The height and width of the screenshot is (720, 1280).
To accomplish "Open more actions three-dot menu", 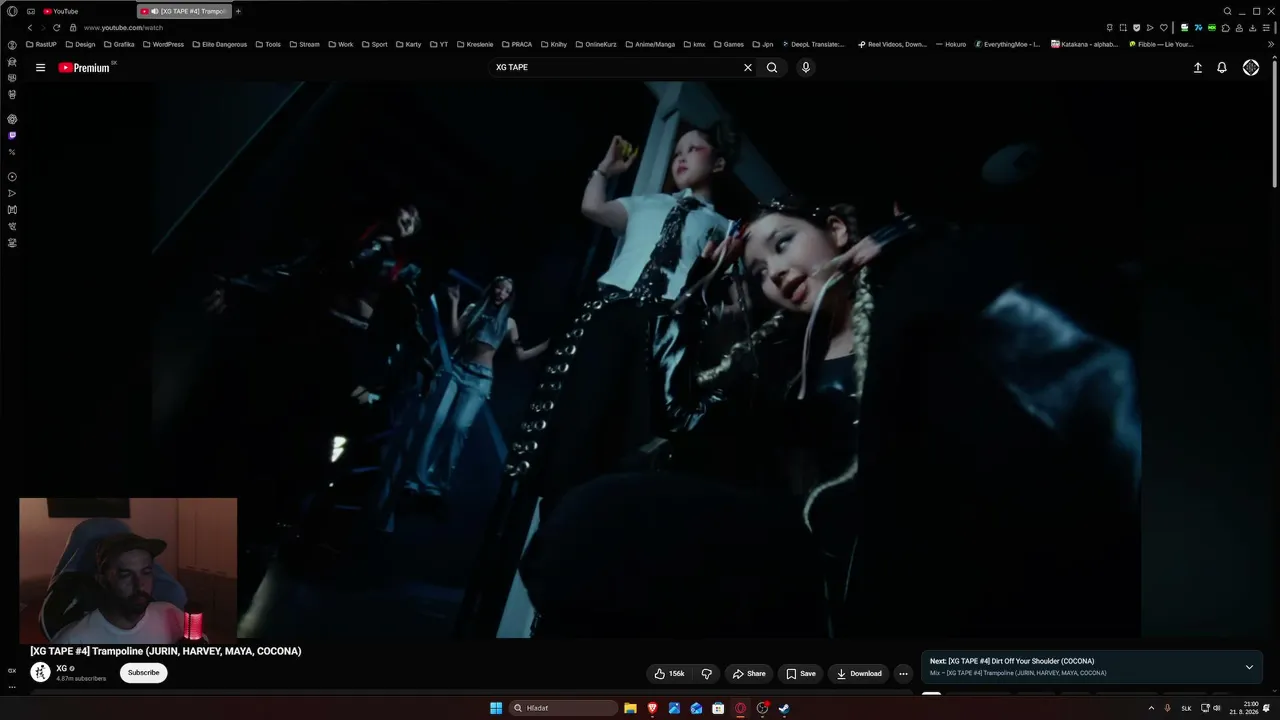I will (x=903, y=674).
